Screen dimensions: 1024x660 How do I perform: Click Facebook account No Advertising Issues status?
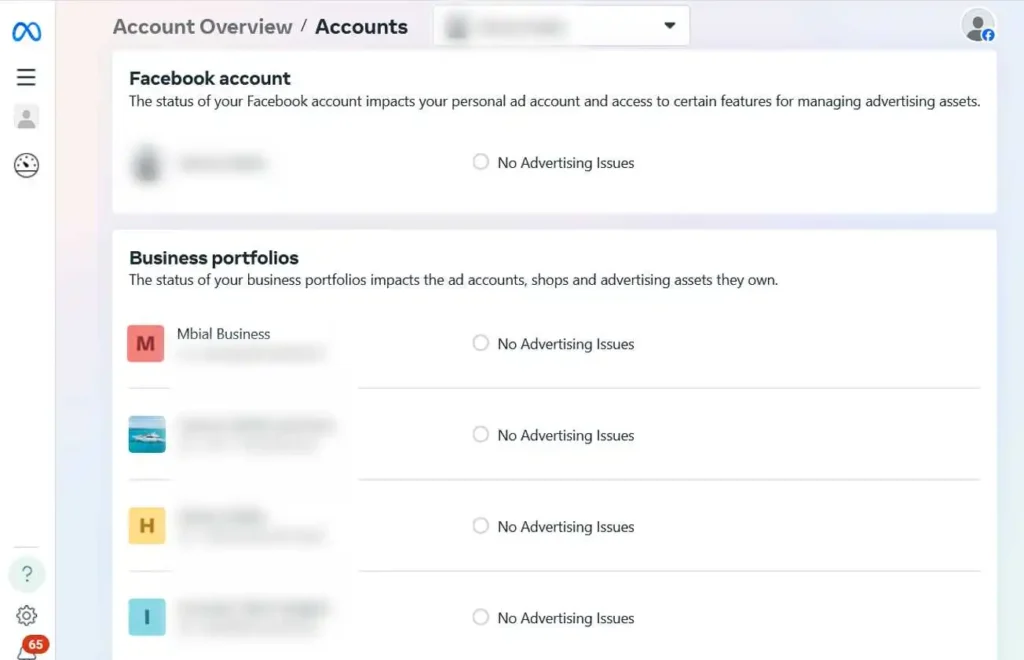click(x=566, y=163)
